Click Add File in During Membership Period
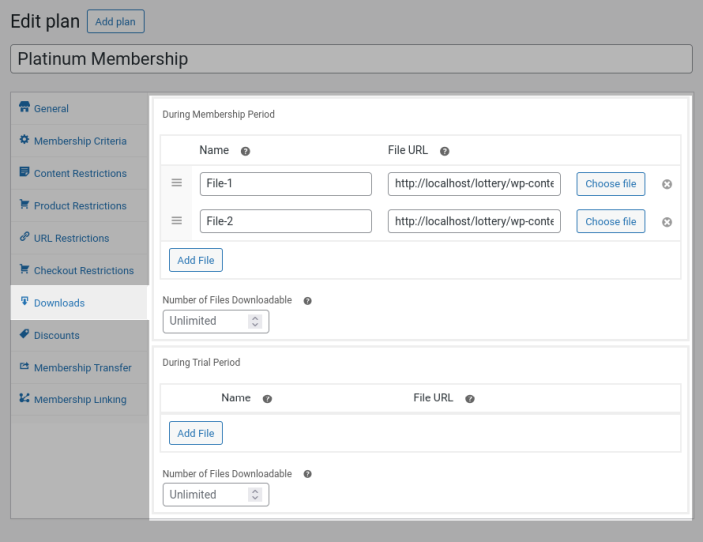This screenshot has width=703, height=542. [195, 260]
